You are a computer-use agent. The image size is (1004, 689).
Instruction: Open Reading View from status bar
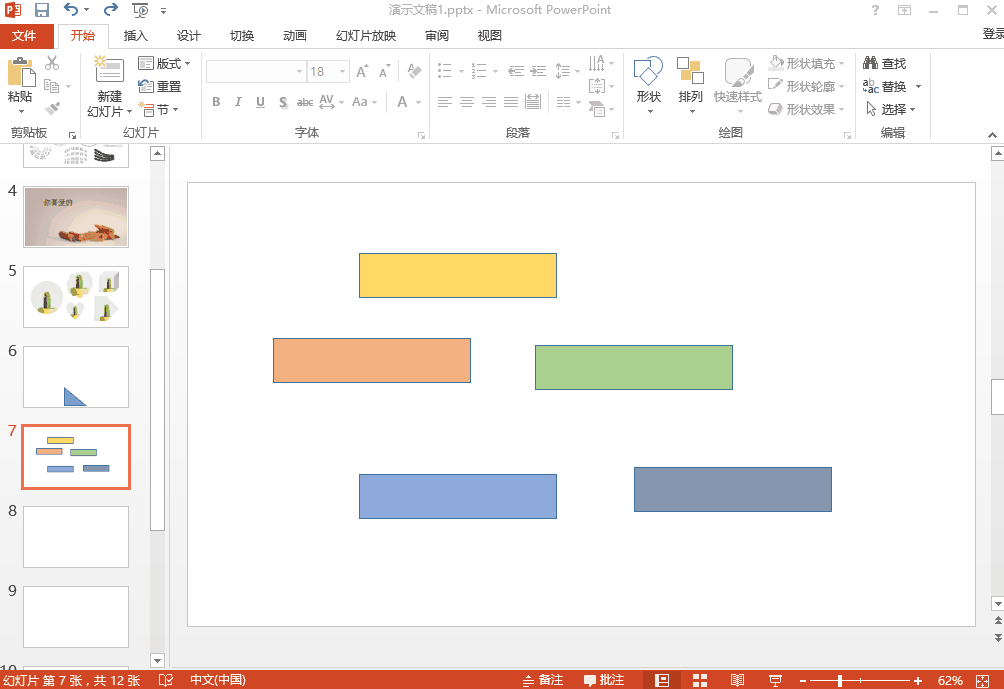click(737, 680)
